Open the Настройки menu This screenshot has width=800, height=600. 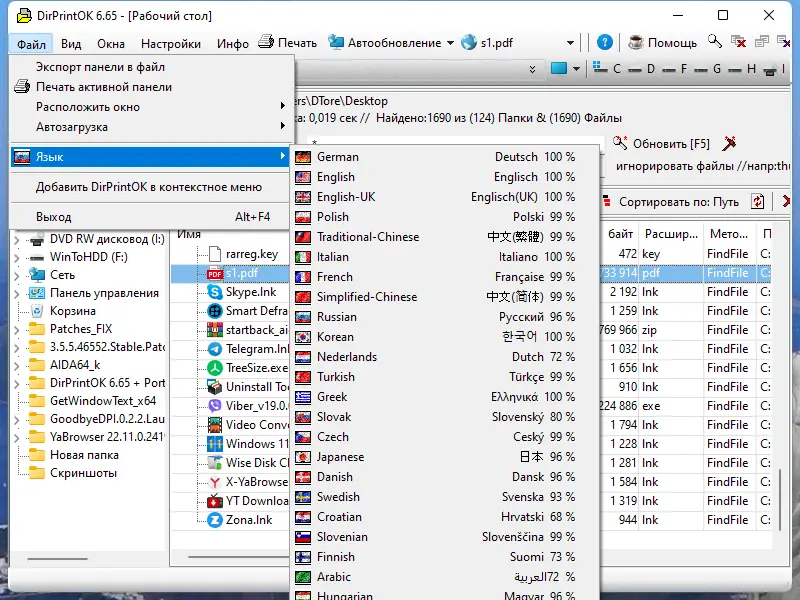coord(171,44)
